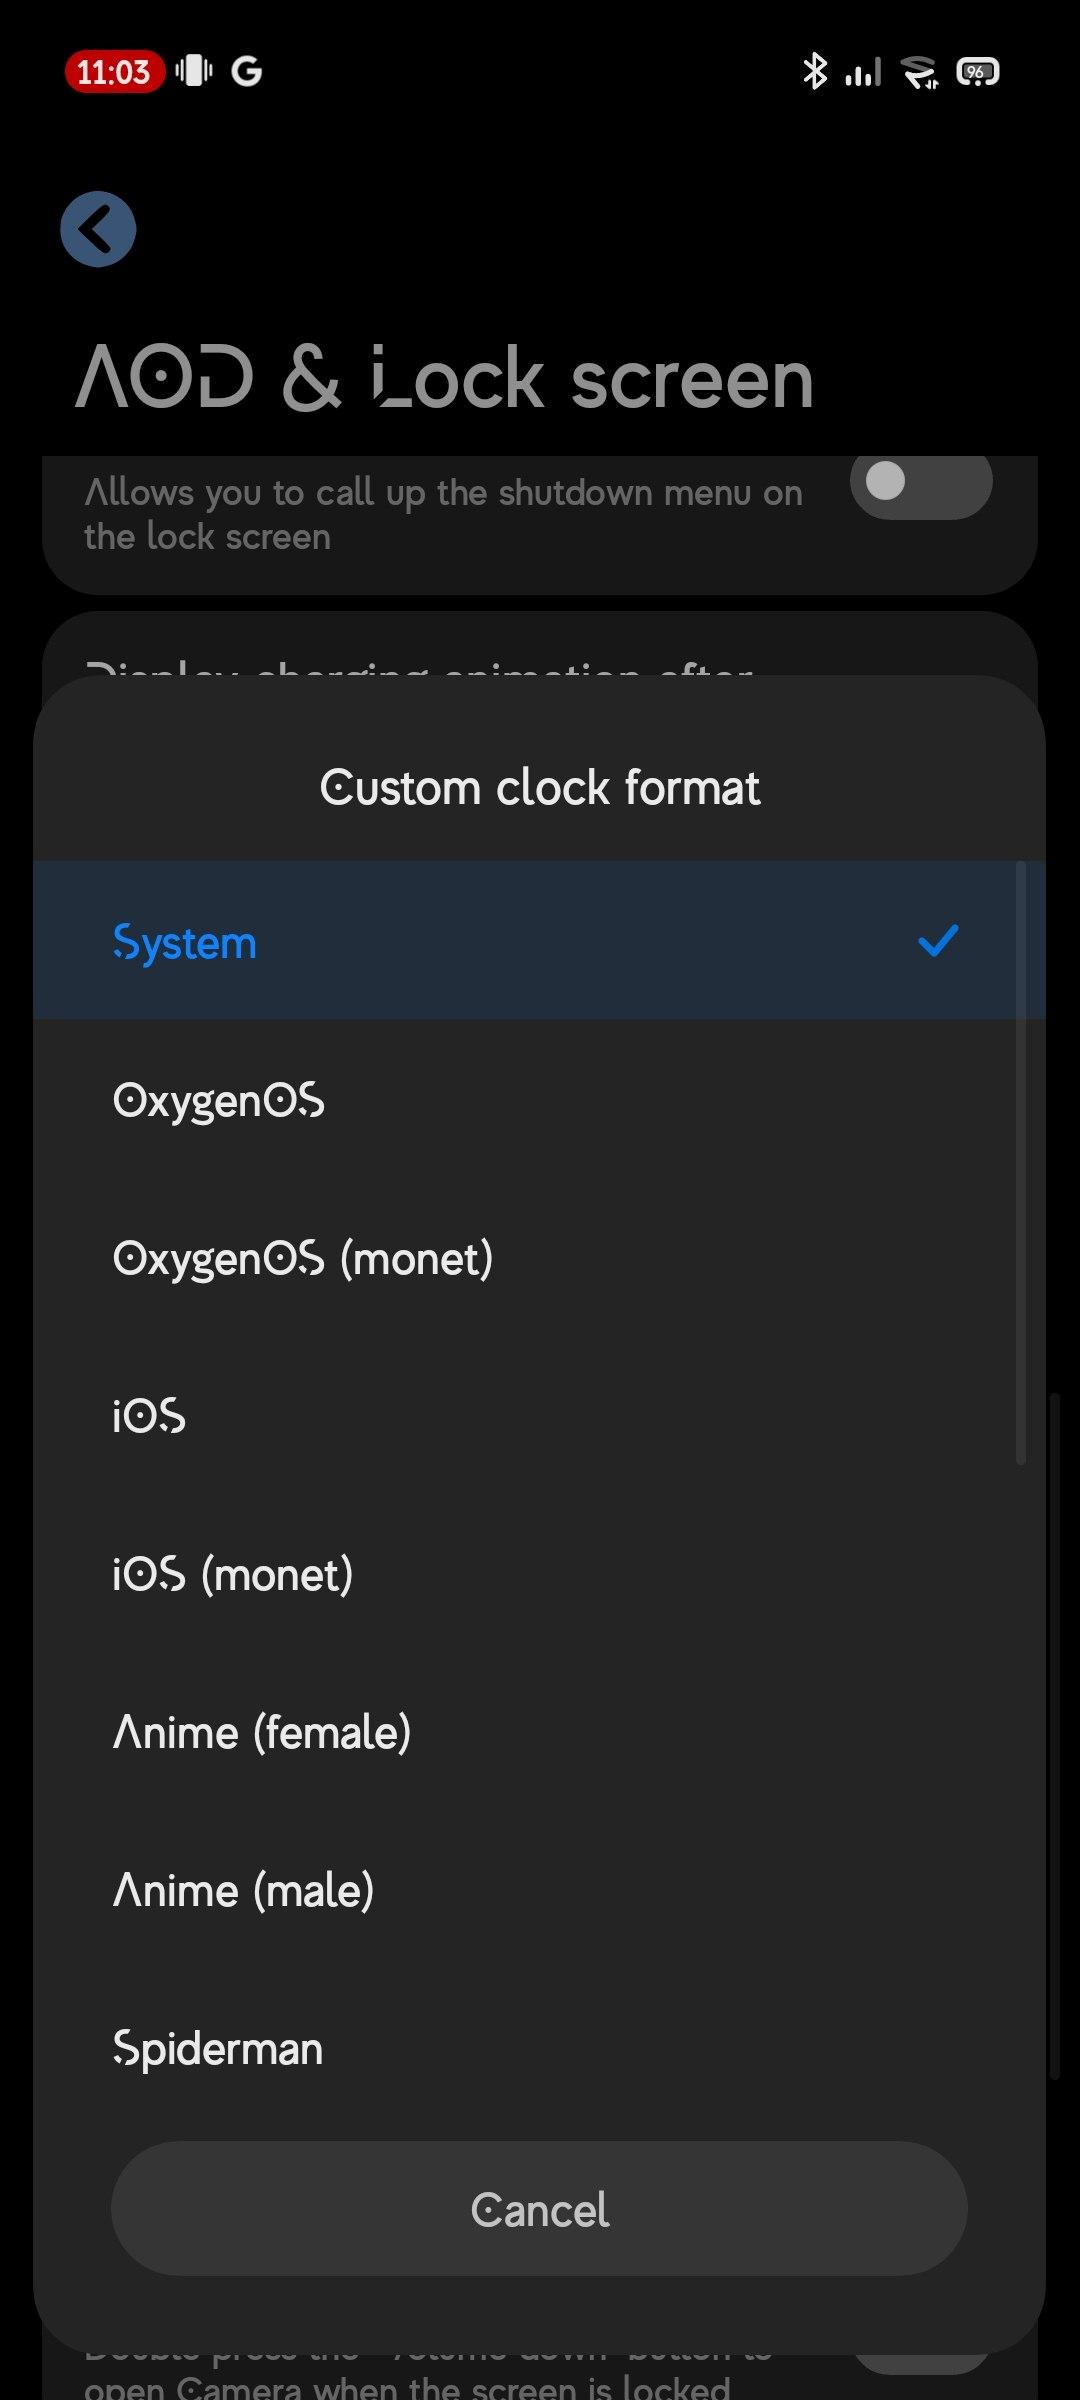This screenshot has height=2400, width=1080.
Task: Tap the Bluetooth status icon
Action: coord(815,72)
